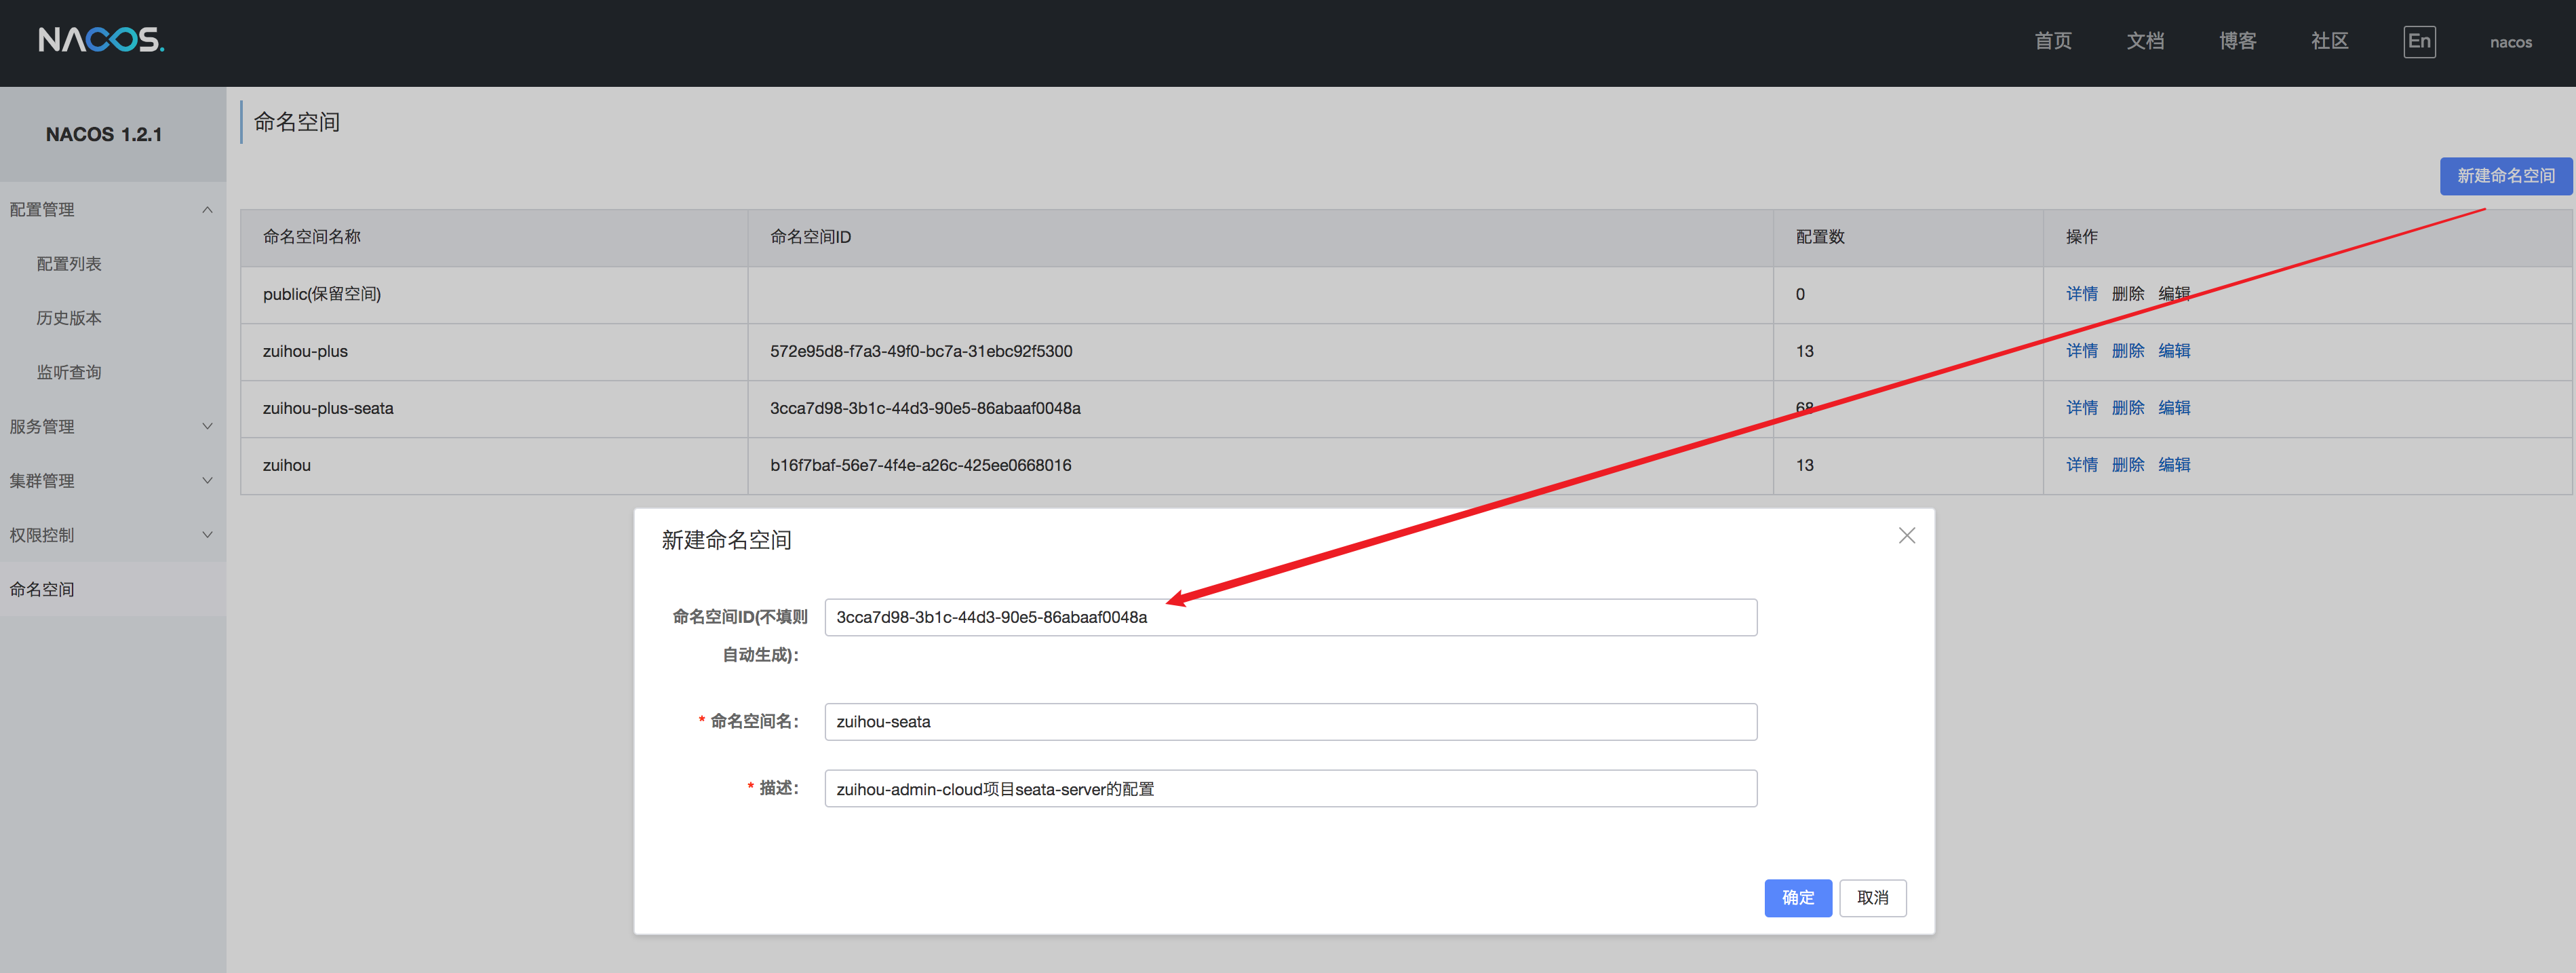
Task: Select 命名空间 in the sidebar
Action: tap(42, 589)
